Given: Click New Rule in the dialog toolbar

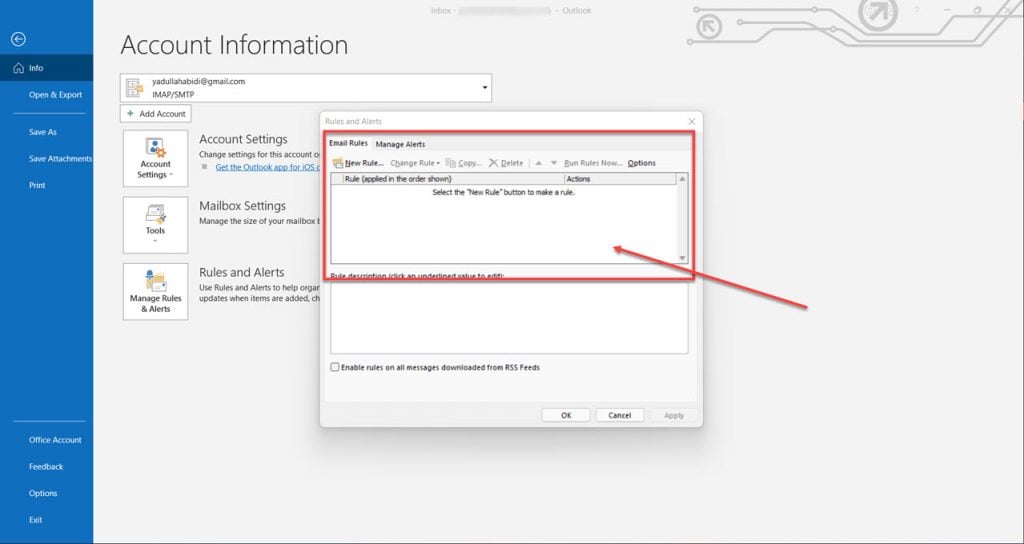Looking at the screenshot, I should (x=359, y=163).
